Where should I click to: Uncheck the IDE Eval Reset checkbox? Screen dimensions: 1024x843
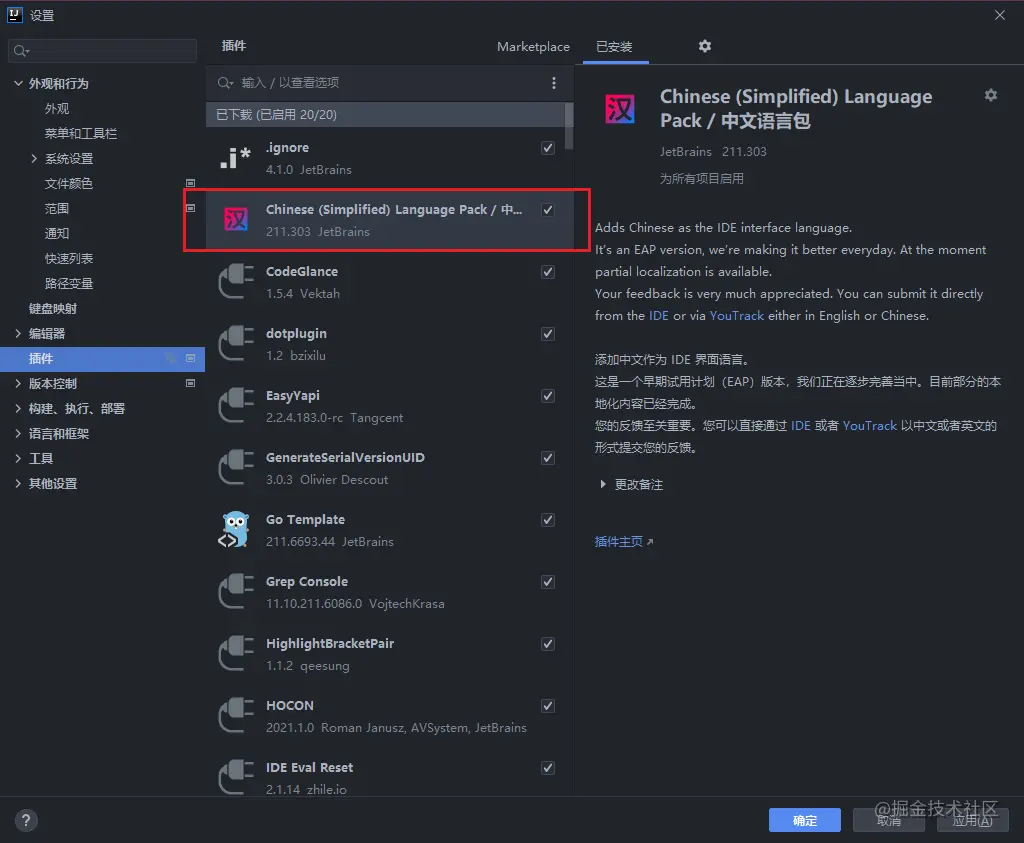(548, 768)
